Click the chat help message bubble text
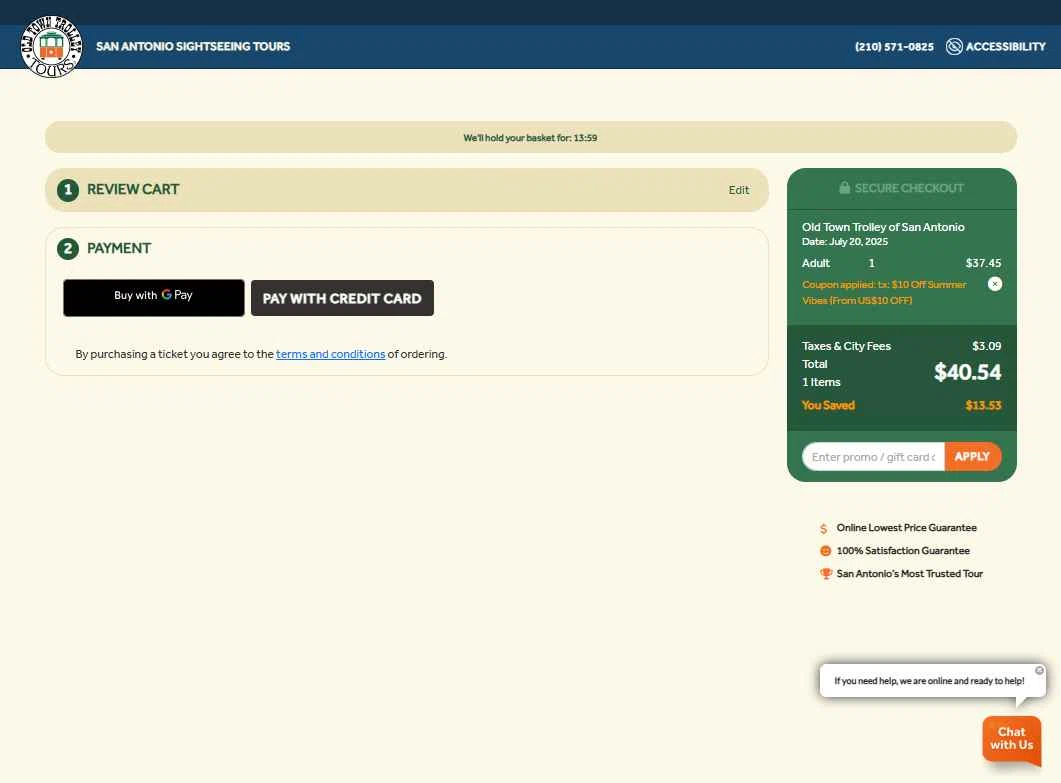 point(929,681)
